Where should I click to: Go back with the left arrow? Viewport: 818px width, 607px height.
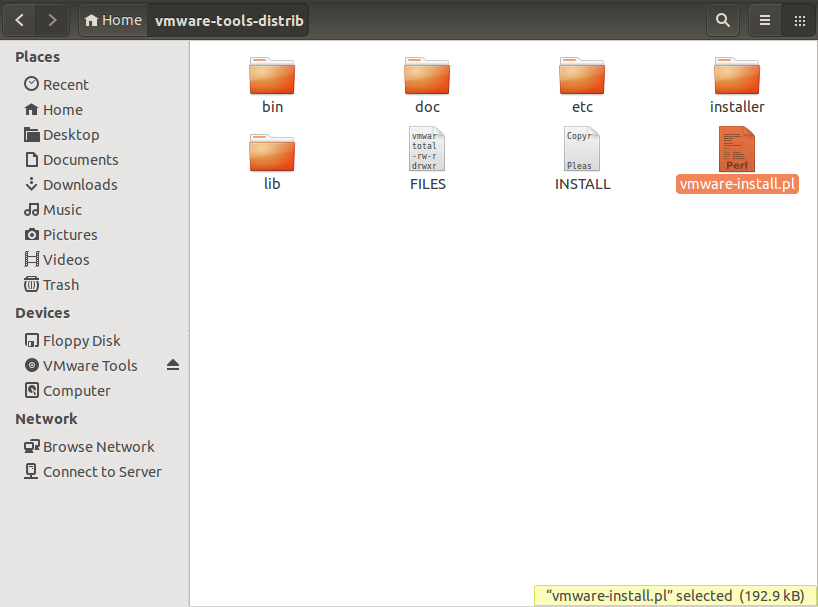coord(20,20)
